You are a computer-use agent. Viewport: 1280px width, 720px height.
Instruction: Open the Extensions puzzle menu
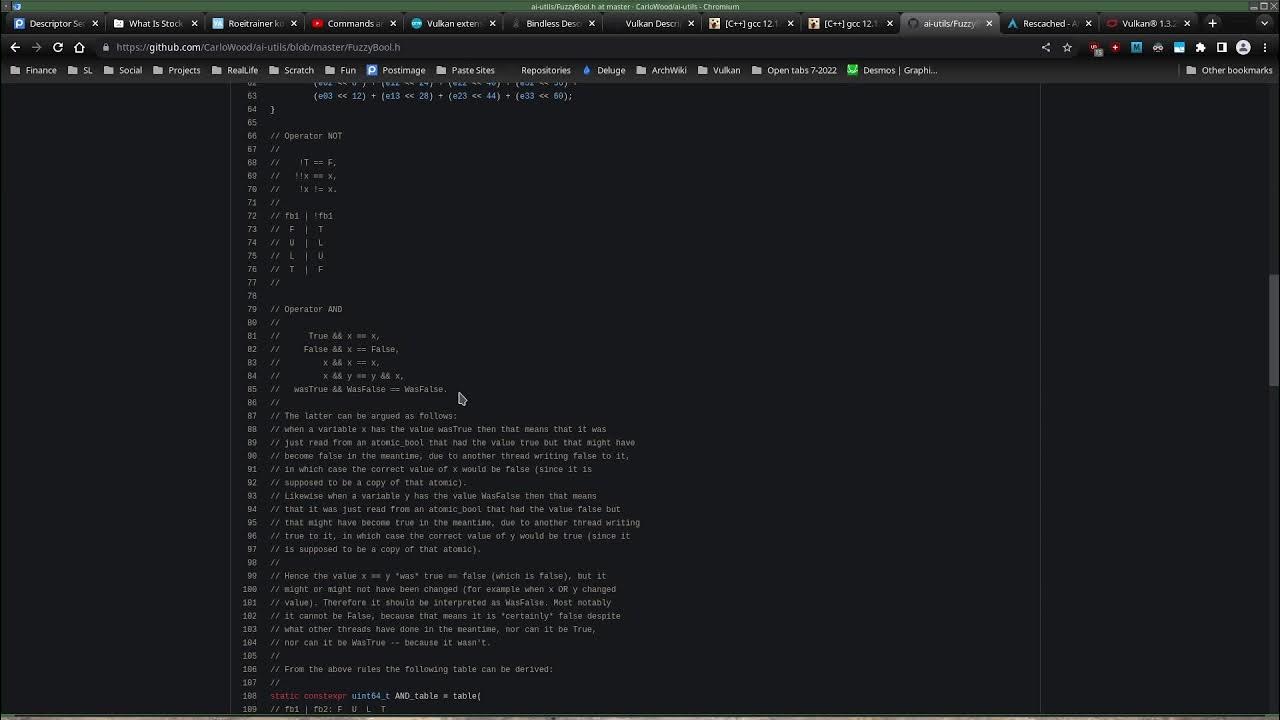point(1200,47)
